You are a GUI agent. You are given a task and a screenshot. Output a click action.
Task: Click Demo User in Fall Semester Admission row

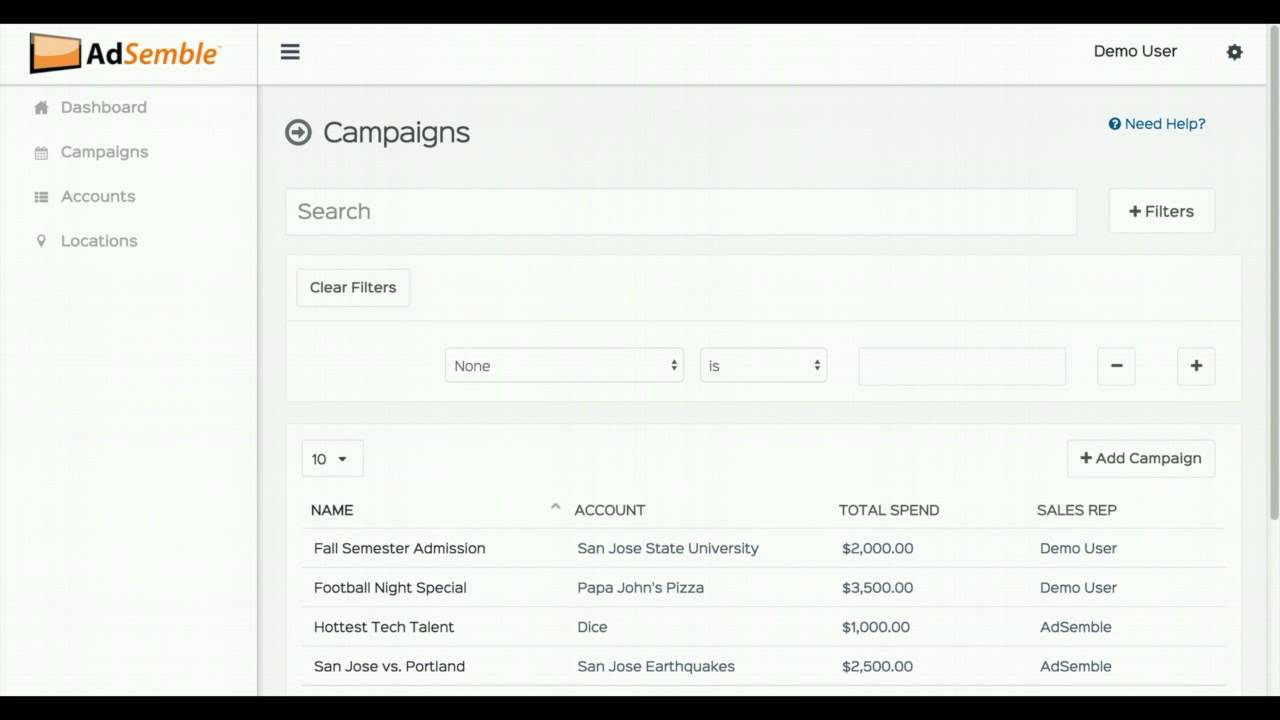tap(1078, 548)
